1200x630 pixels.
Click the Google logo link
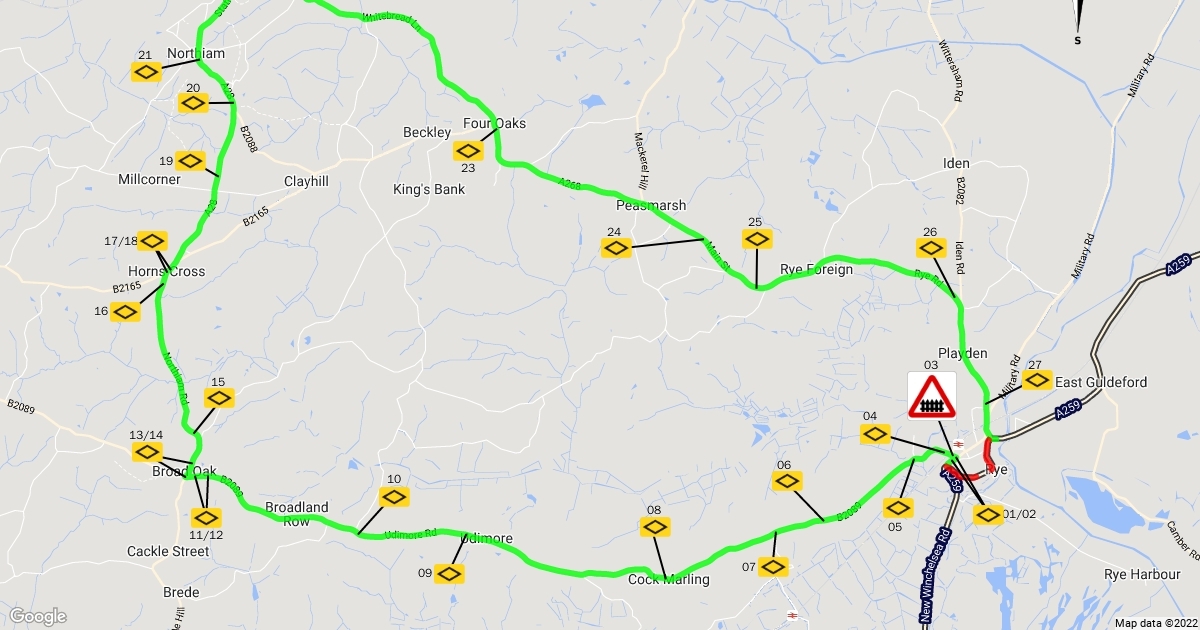[38, 616]
